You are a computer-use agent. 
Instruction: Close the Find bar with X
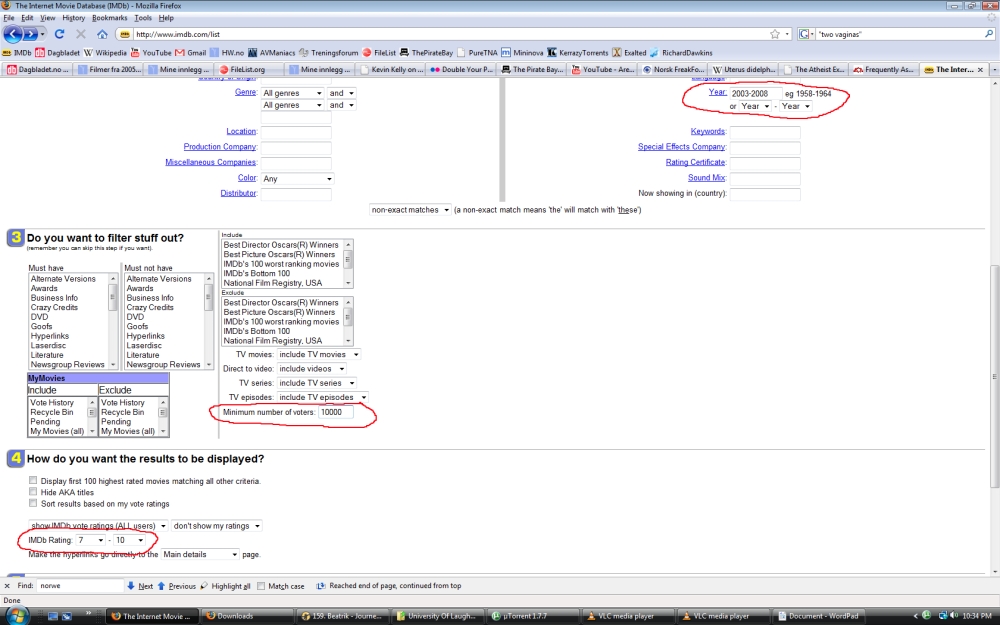click(x=7, y=585)
